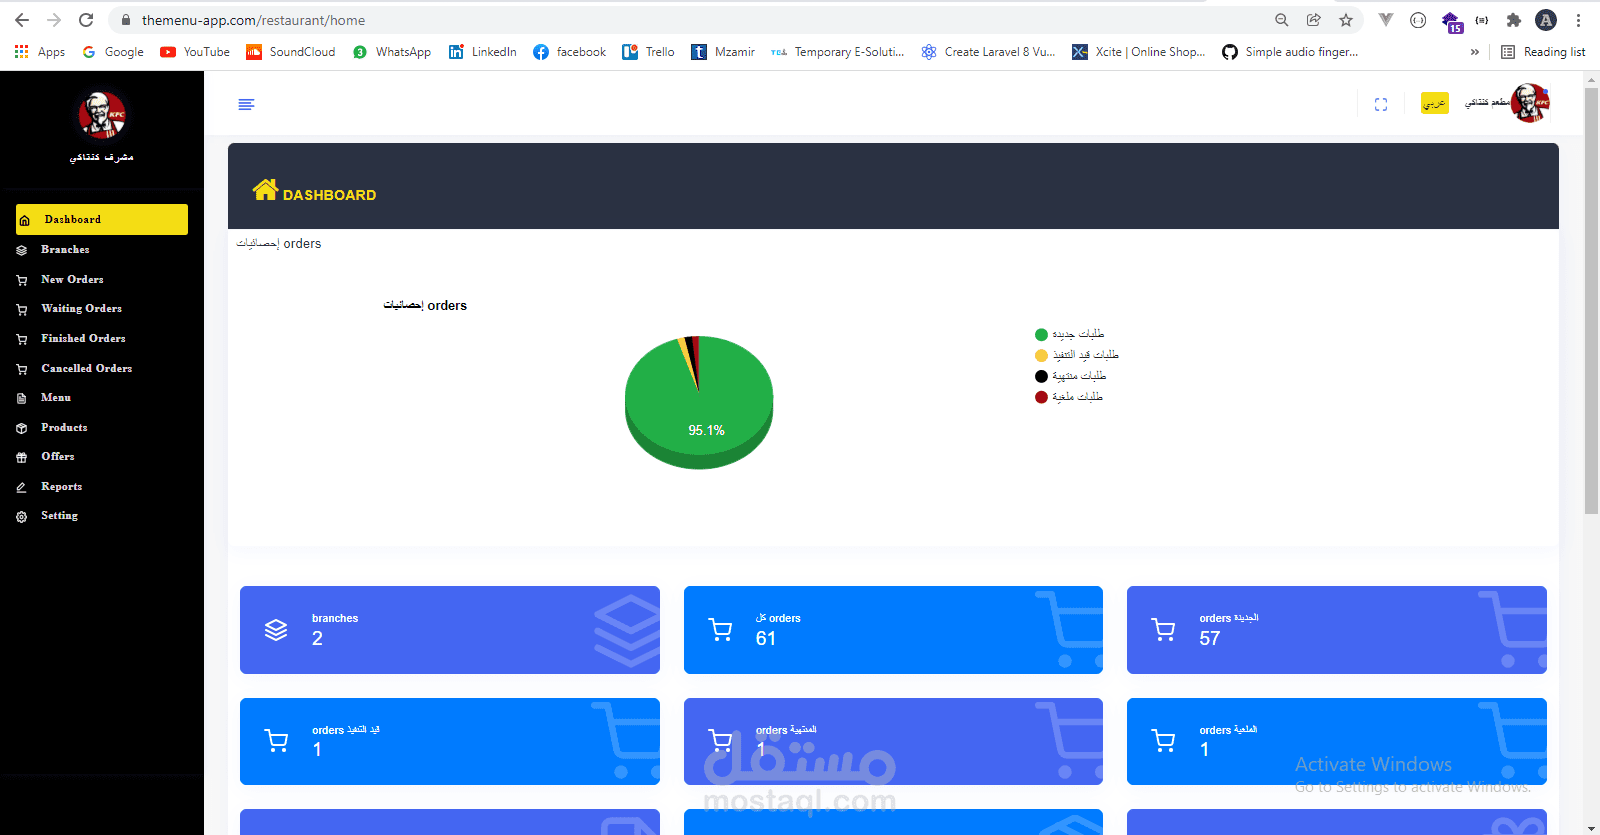Viewport: 1600px width, 835px height.
Task: Open the Trello bookmark
Action: 648,52
